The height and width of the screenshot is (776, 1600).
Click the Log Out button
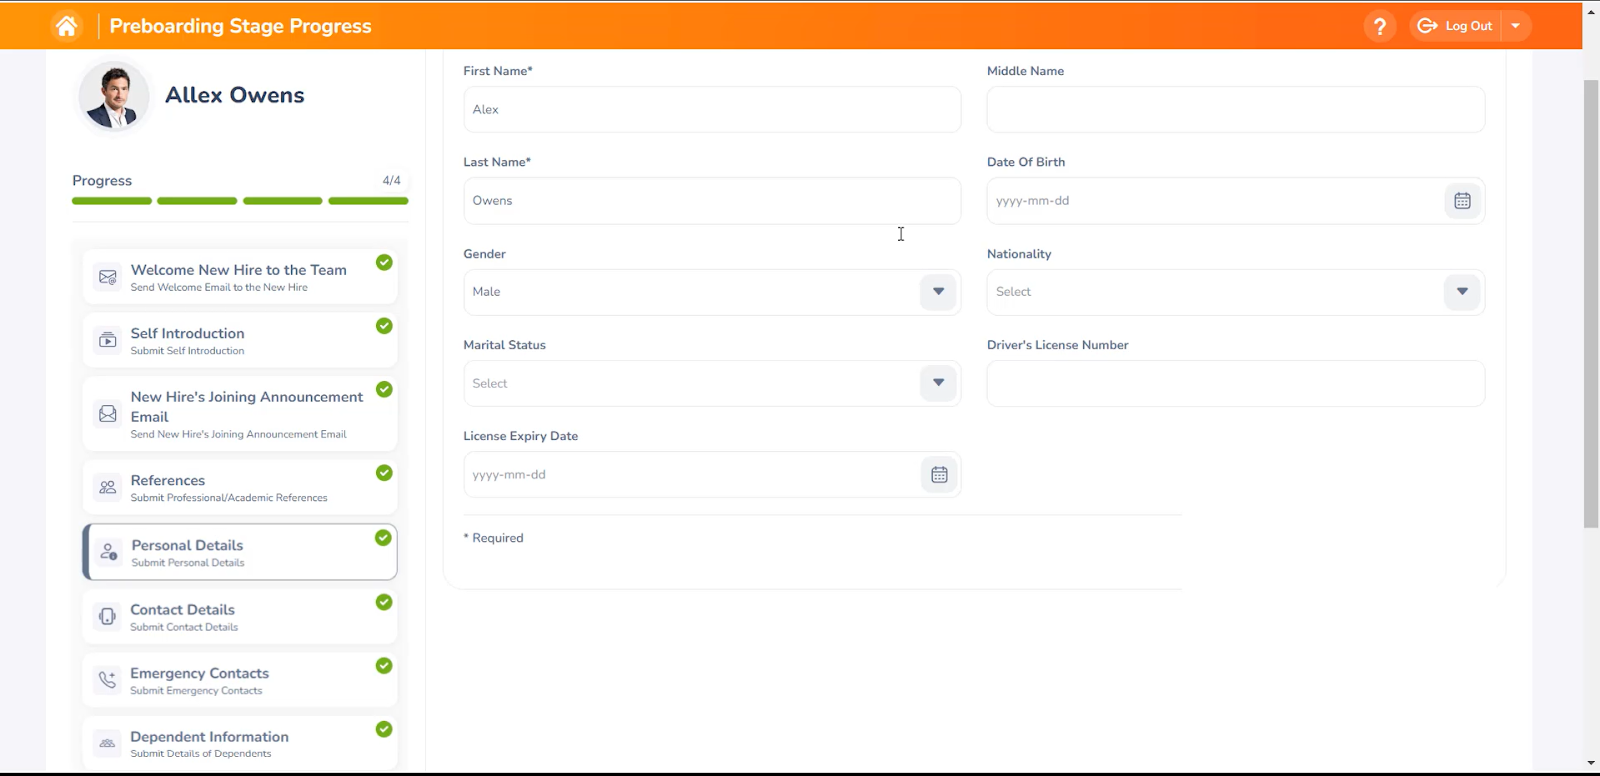(x=1455, y=26)
